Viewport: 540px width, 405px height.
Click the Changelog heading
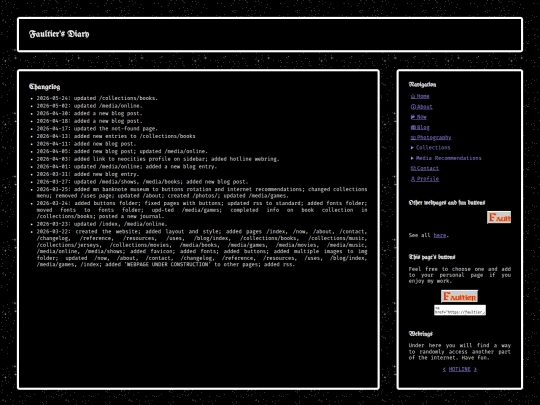pos(44,86)
